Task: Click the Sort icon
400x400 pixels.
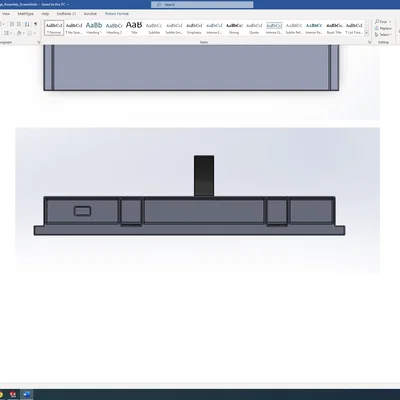Action: coord(27,24)
